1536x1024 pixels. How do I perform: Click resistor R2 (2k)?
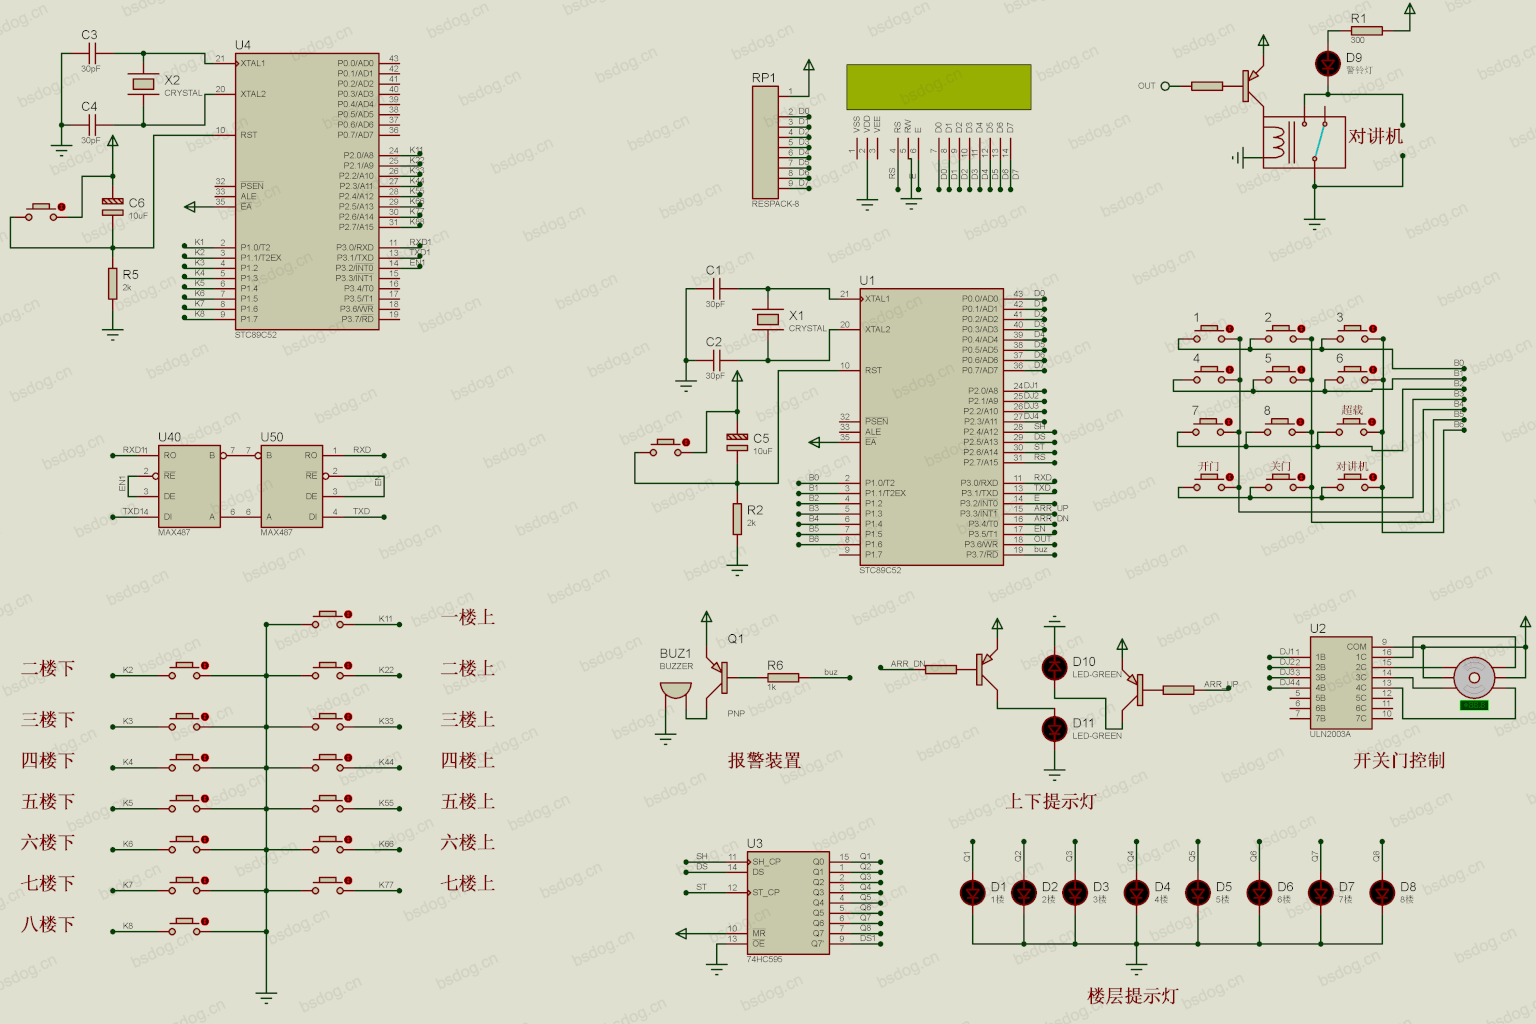coord(737,519)
